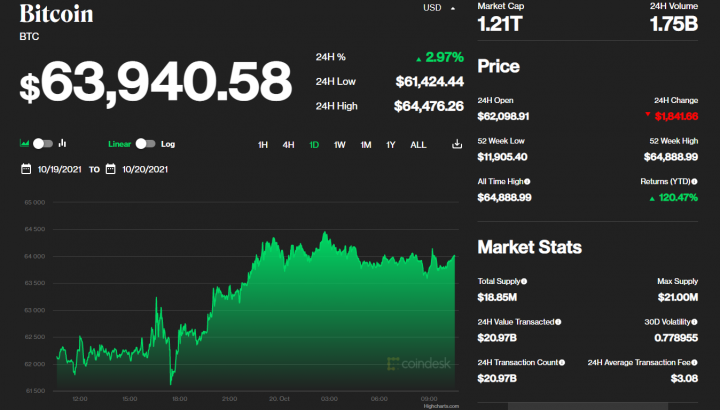Click the 10/20/2021 end date field
This screenshot has height=410, width=720.
click(x=145, y=169)
